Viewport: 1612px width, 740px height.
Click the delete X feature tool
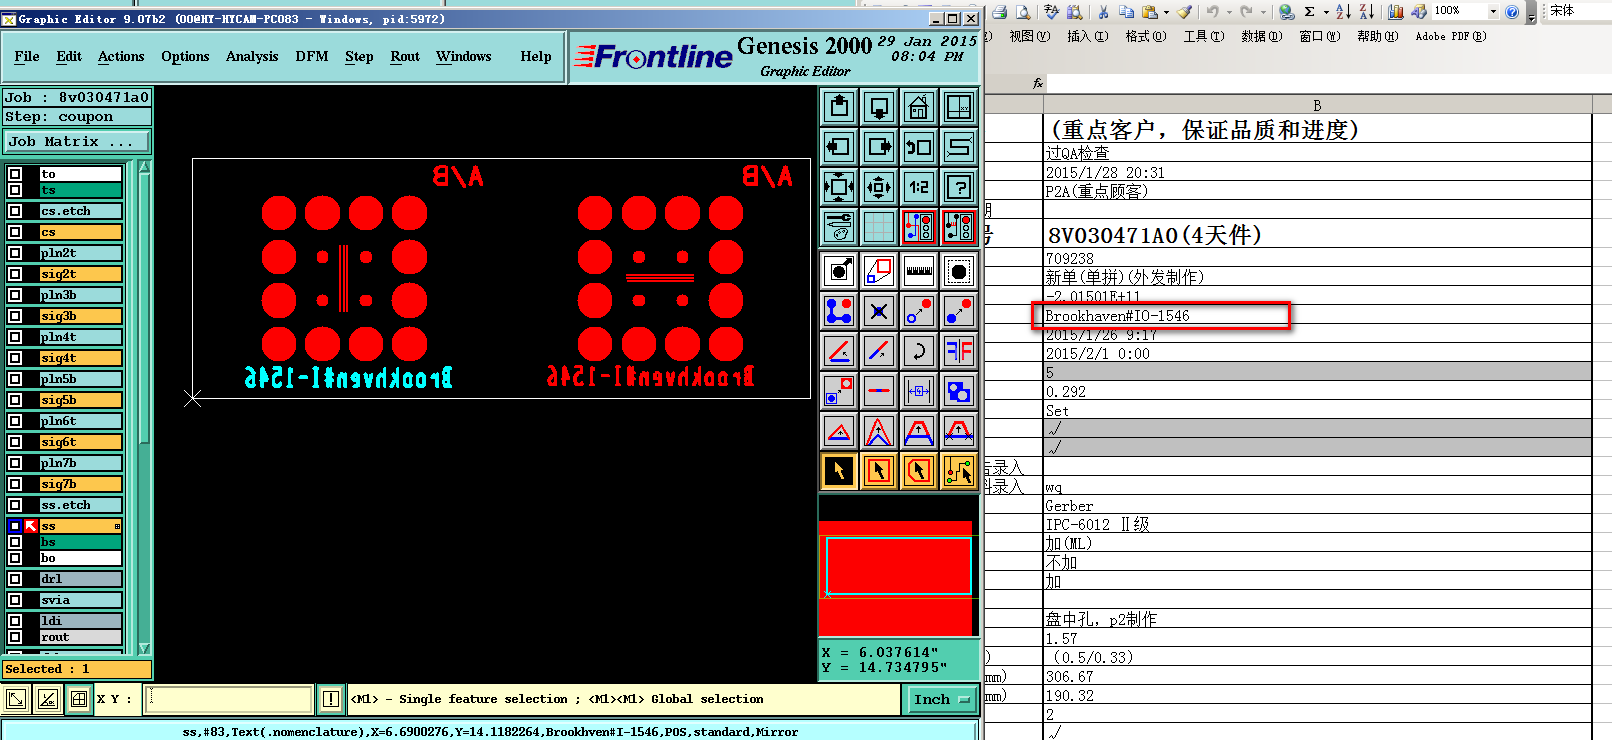879,311
